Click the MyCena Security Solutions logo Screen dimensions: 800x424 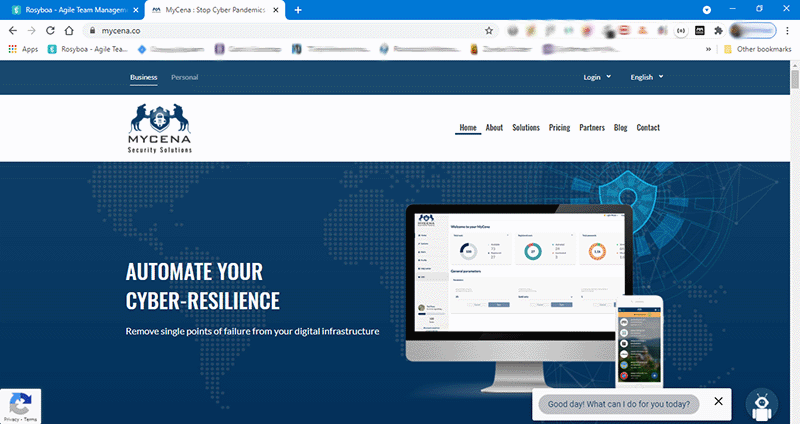pyautogui.click(x=161, y=129)
